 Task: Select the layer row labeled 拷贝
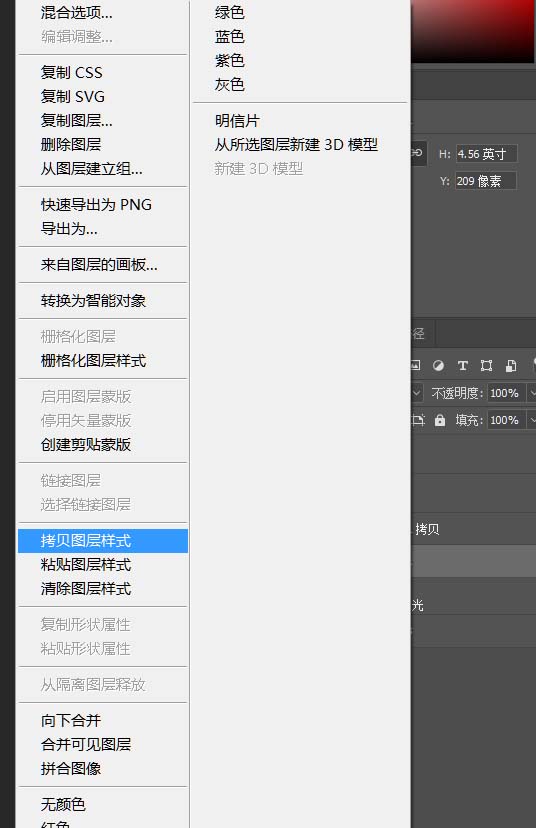473,529
